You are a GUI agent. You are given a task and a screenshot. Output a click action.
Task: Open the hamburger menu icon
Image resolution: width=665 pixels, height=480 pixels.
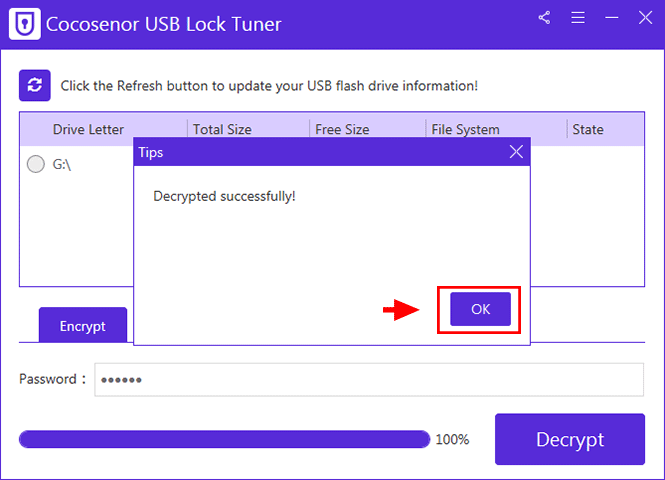coord(578,18)
